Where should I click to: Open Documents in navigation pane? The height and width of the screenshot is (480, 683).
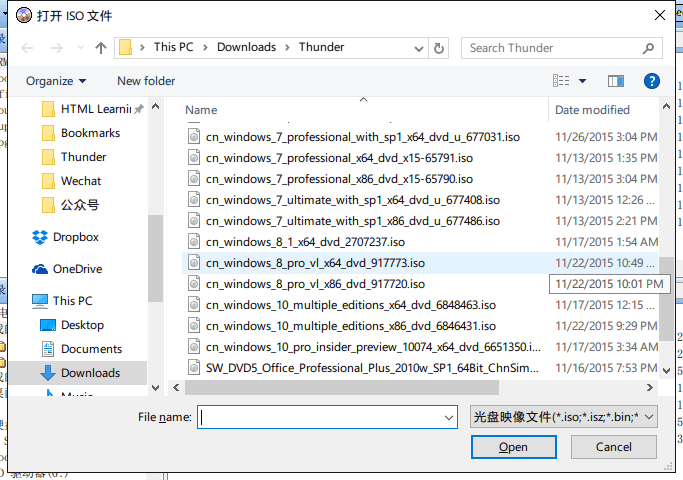coord(81,349)
